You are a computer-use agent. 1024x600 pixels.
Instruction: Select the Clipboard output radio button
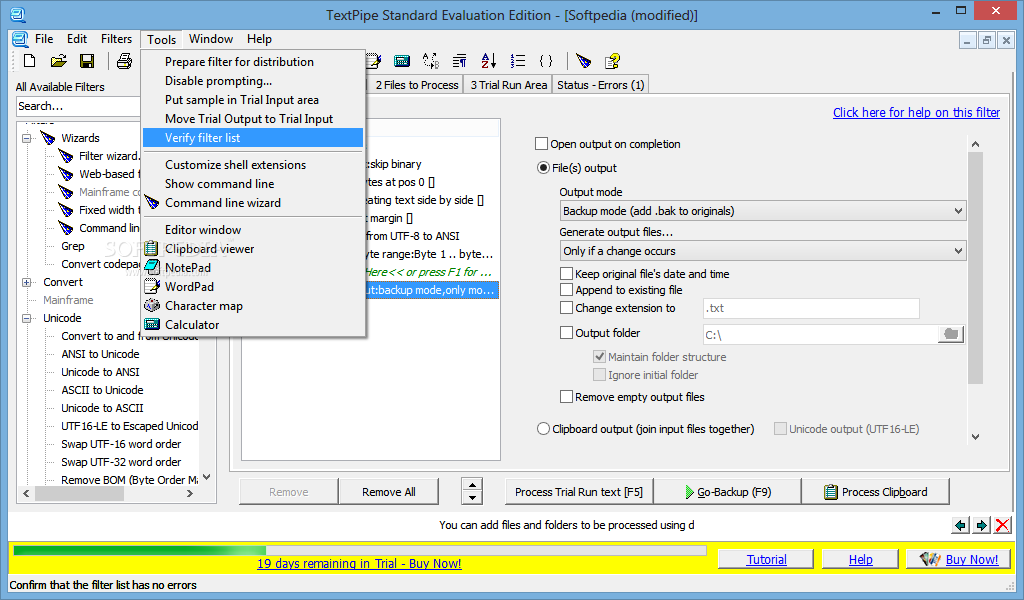543,429
